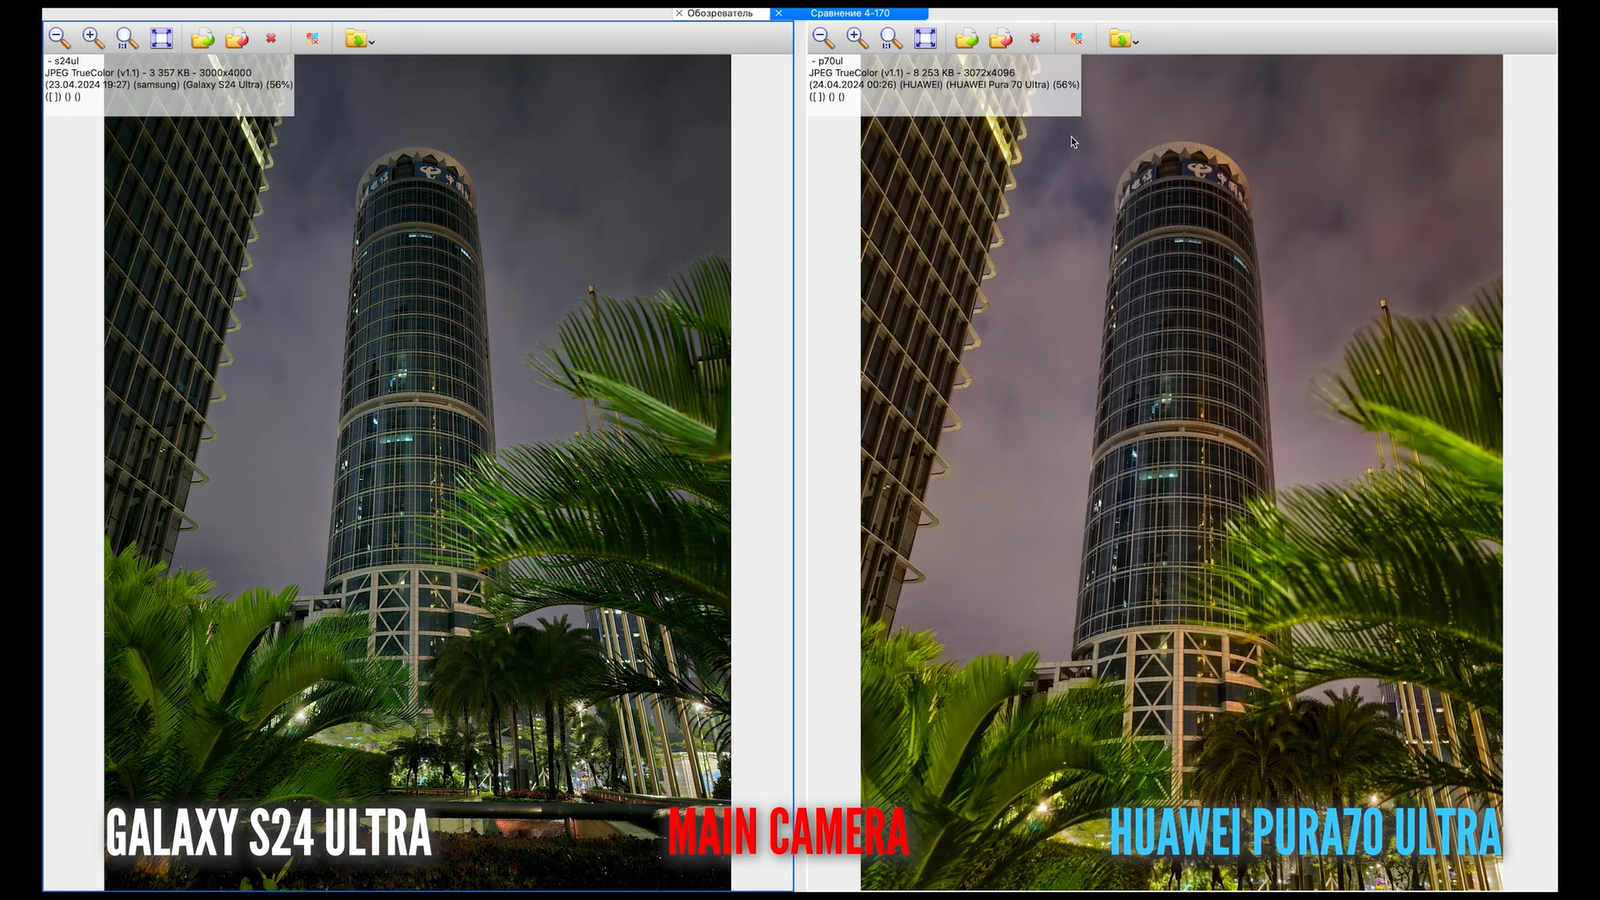
Task: Open folder icon in right pane toolbar
Action: tap(1119, 38)
